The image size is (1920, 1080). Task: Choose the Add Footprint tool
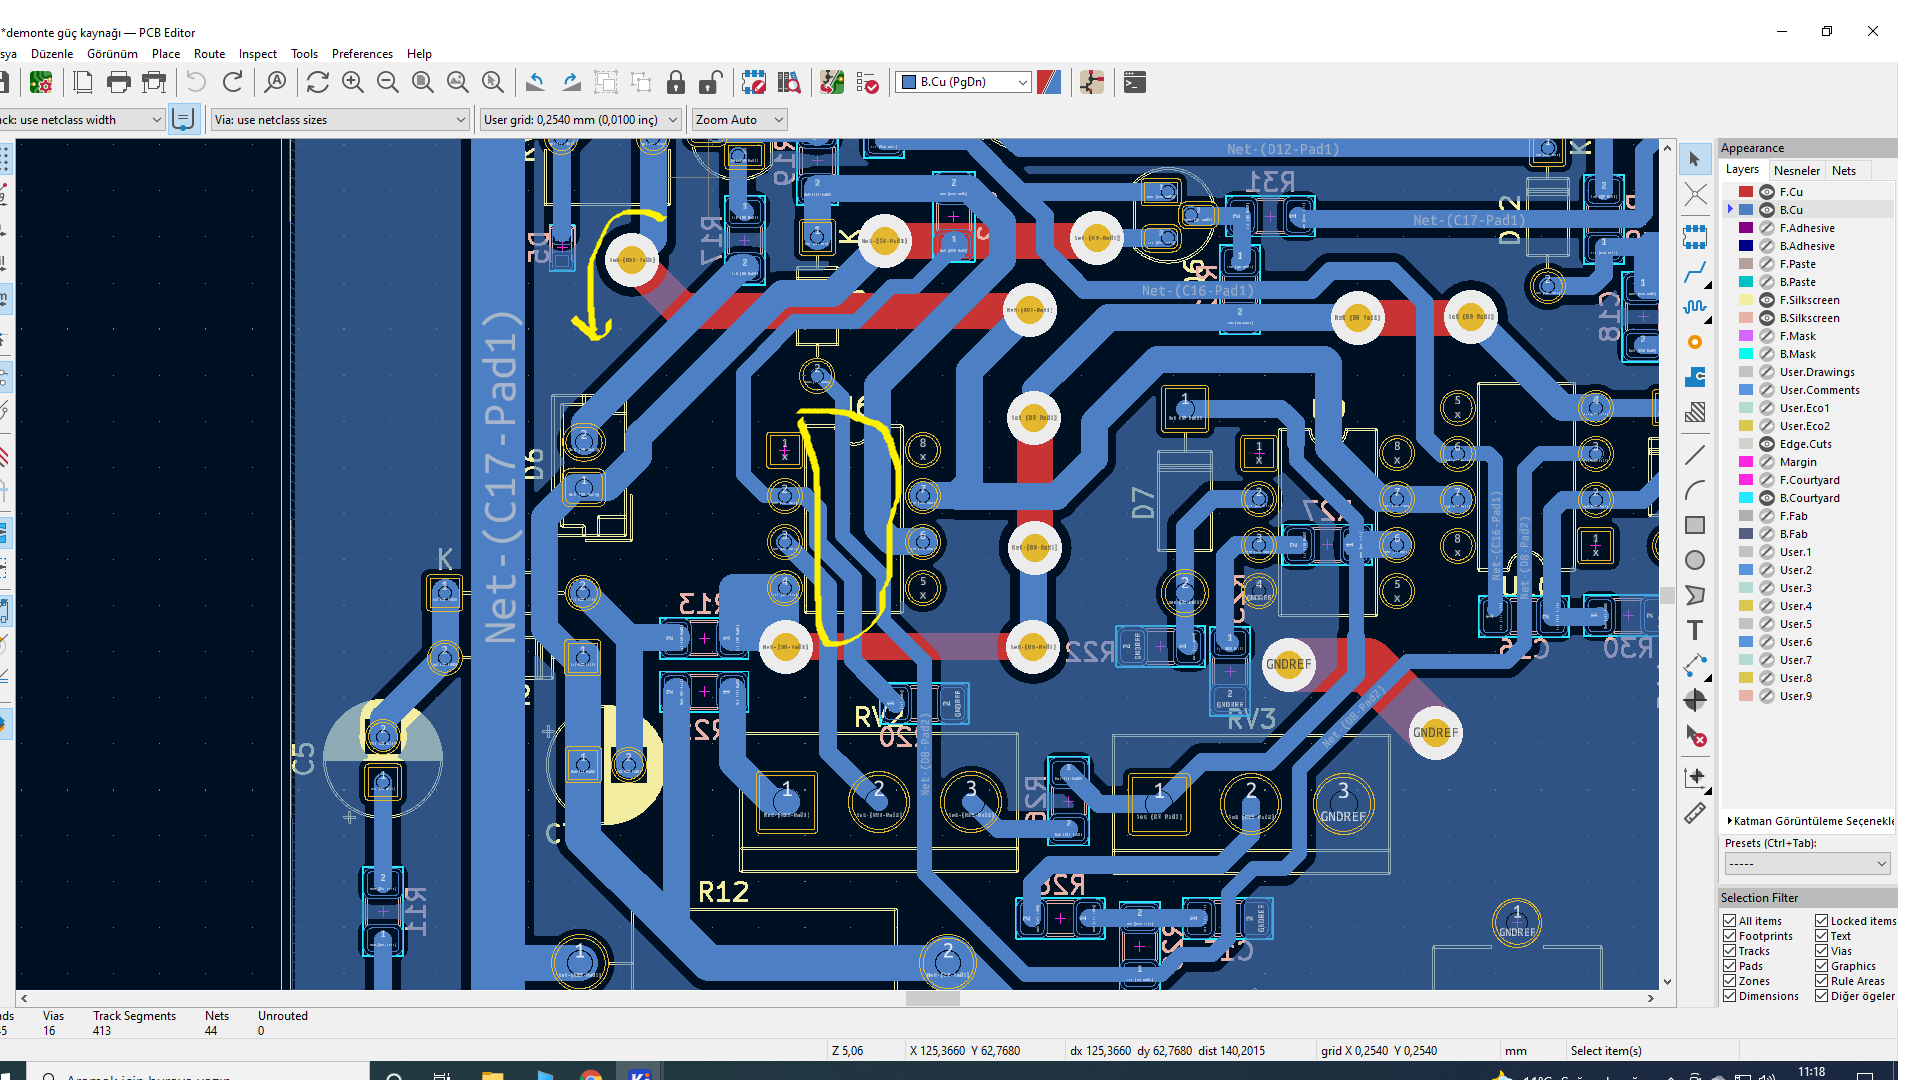coord(1695,237)
